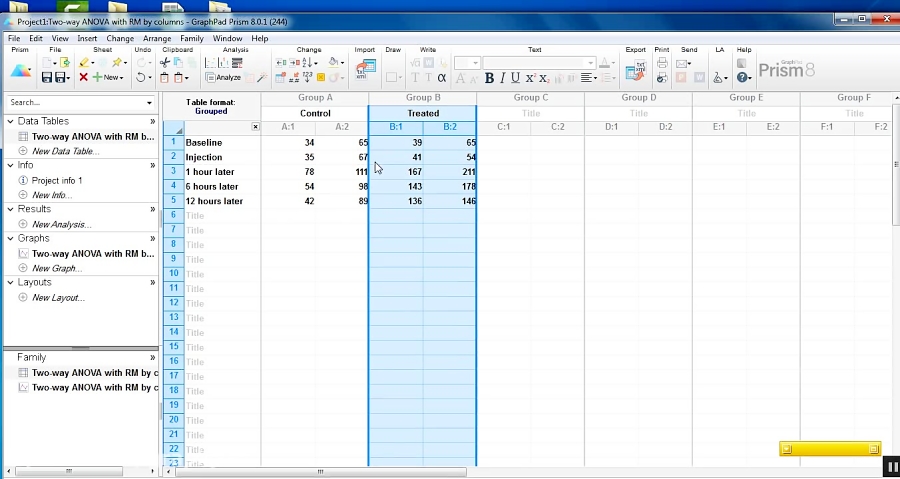Viewport: 900px width, 479px height.
Task: Click the Cut scissors icon
Action: pos(165,63)
